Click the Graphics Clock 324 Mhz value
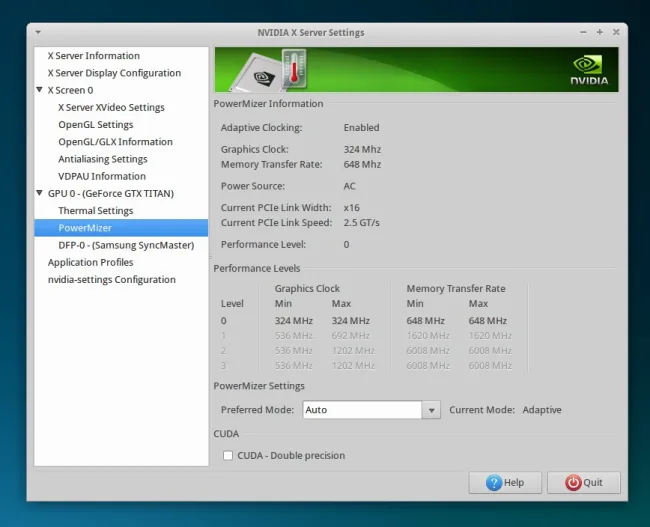Viewport: 650px width, 527px height. [362, 149]
